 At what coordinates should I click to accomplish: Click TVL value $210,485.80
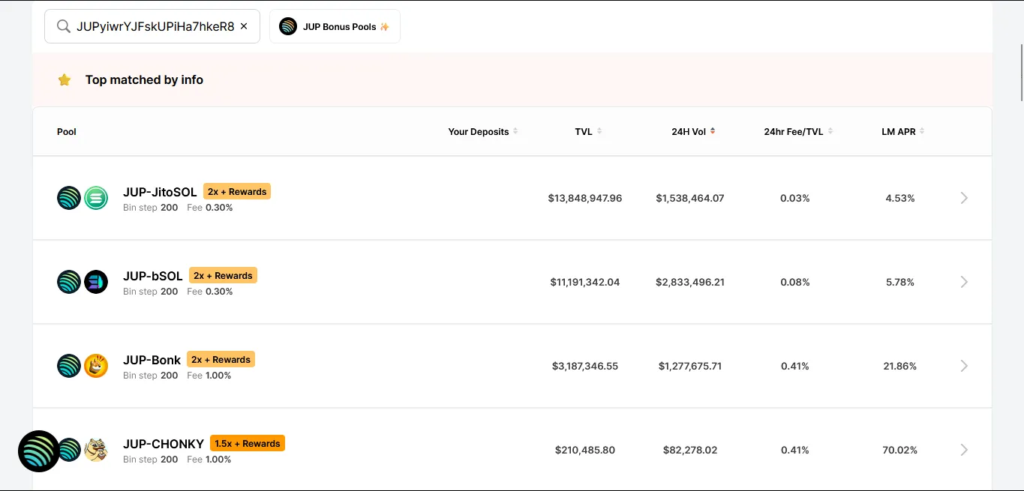(585, 450)
